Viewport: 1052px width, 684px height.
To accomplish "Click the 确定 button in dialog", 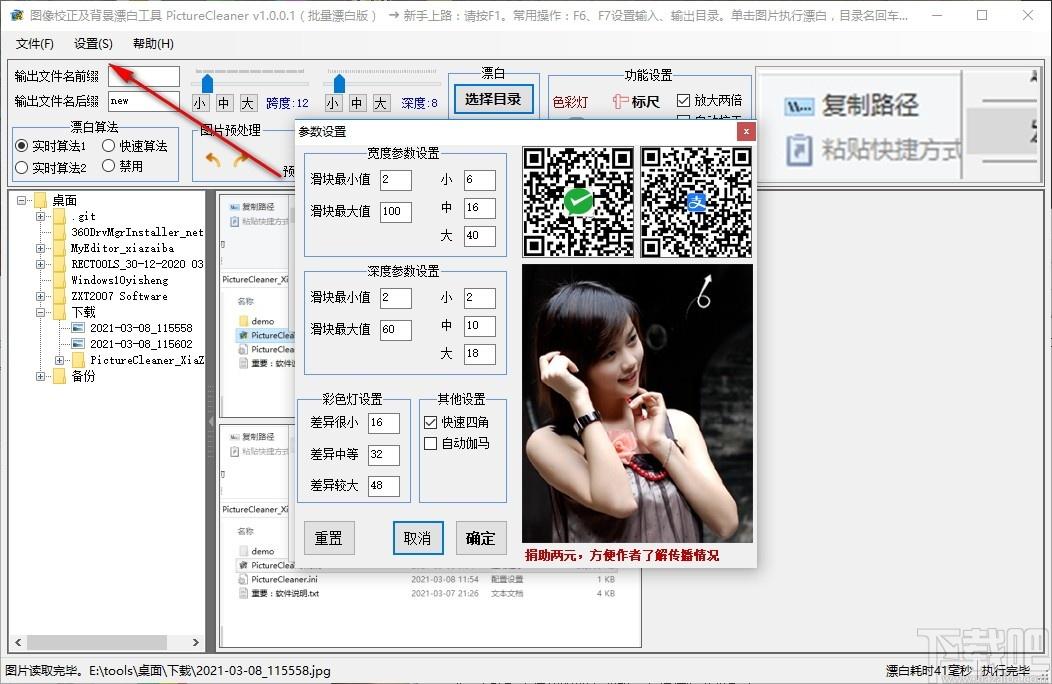I will (480, 538).
